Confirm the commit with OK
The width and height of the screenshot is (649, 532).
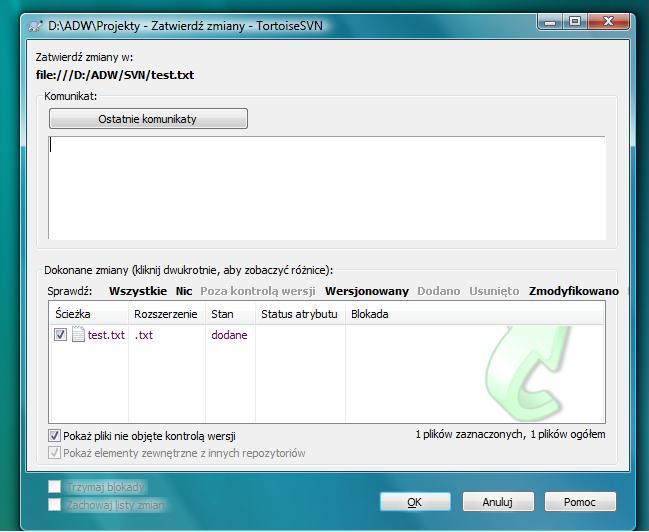tap(415, 502)
